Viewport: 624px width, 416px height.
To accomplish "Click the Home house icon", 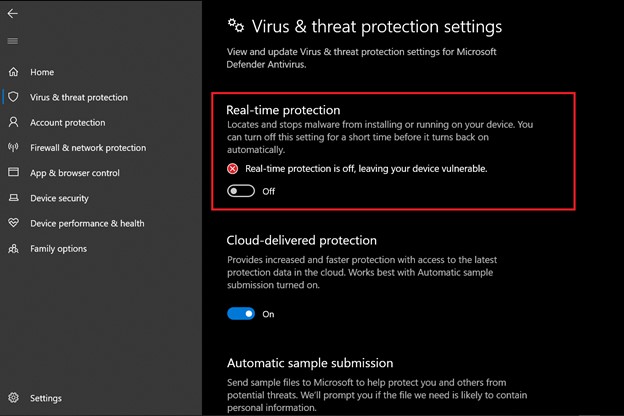I will pyautogui.click(x=14, y=72).
